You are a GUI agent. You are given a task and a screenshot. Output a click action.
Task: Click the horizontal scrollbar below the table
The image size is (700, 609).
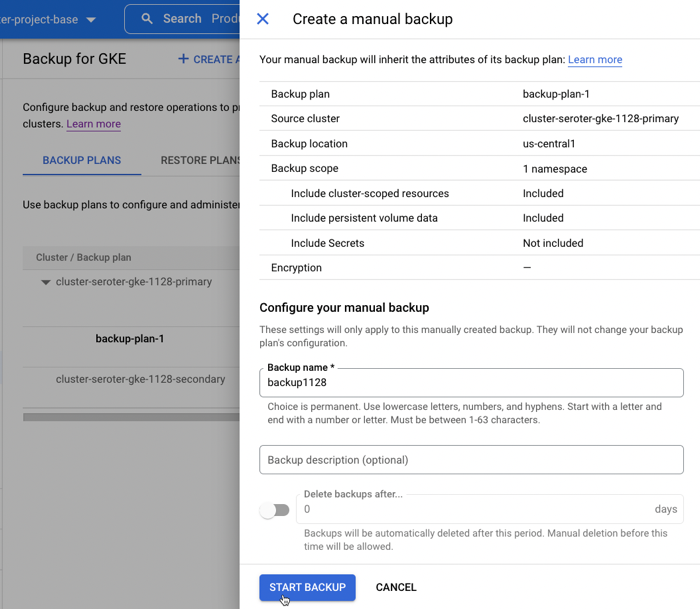pyautogui.click(x=130, y=416)
